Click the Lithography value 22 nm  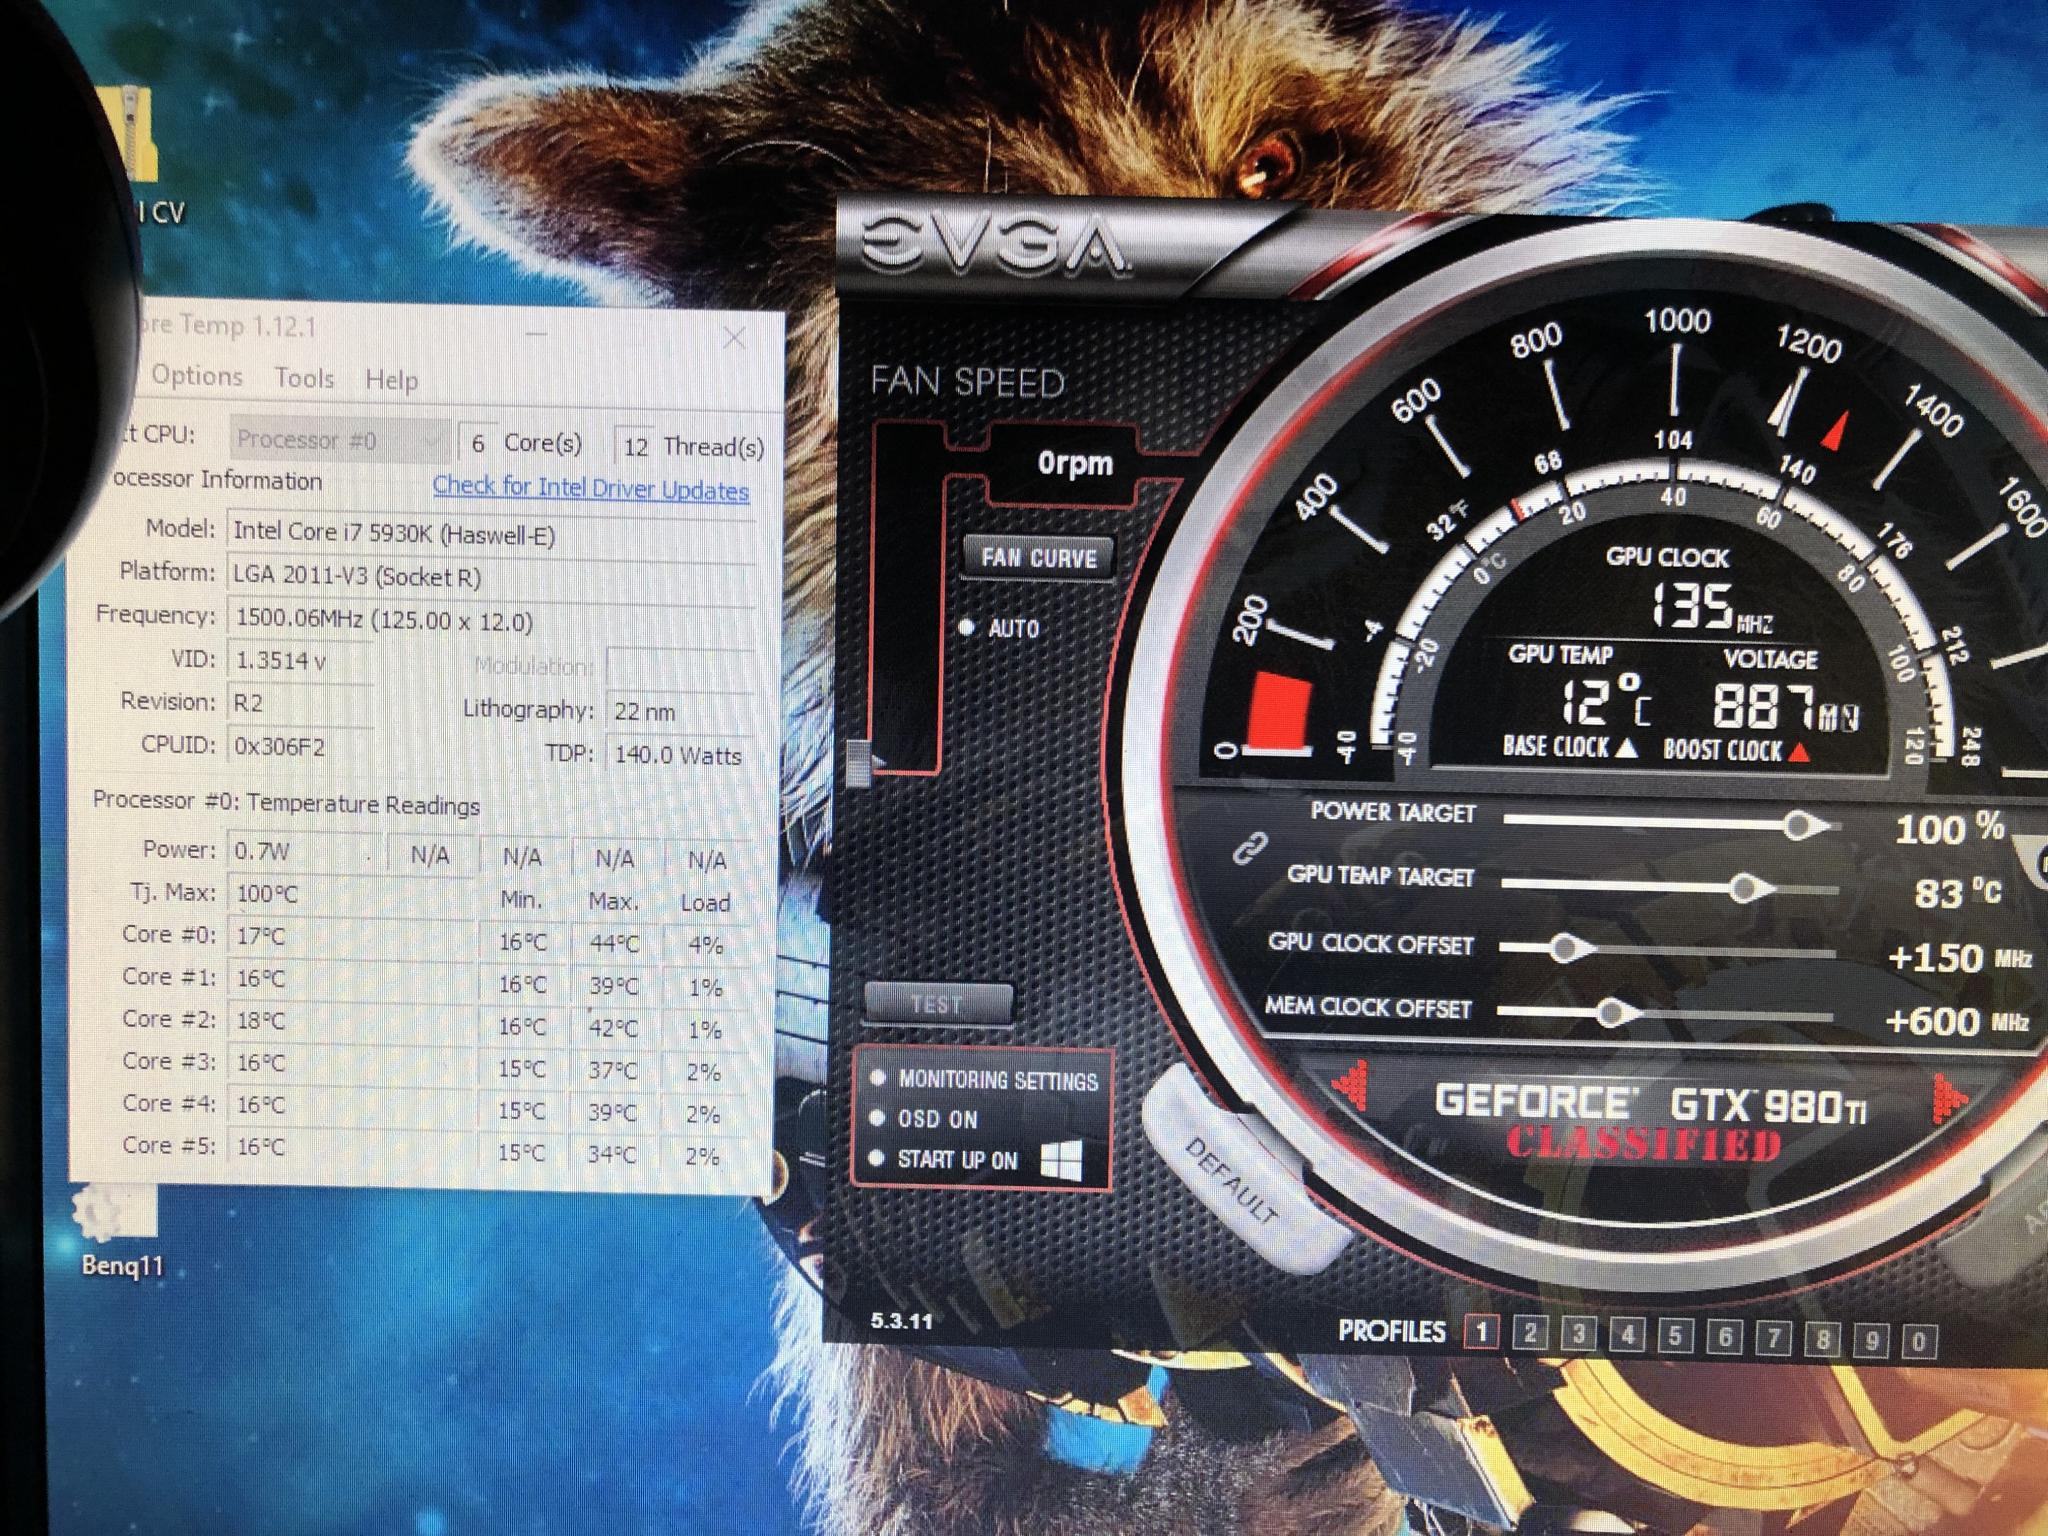click(680, 711)
